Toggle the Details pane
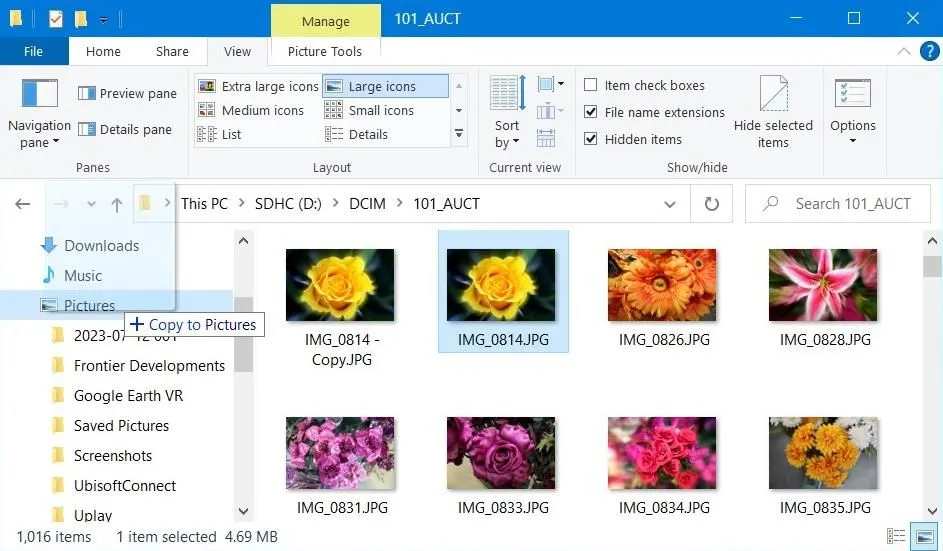943x551 pixels. pos(124,129)
